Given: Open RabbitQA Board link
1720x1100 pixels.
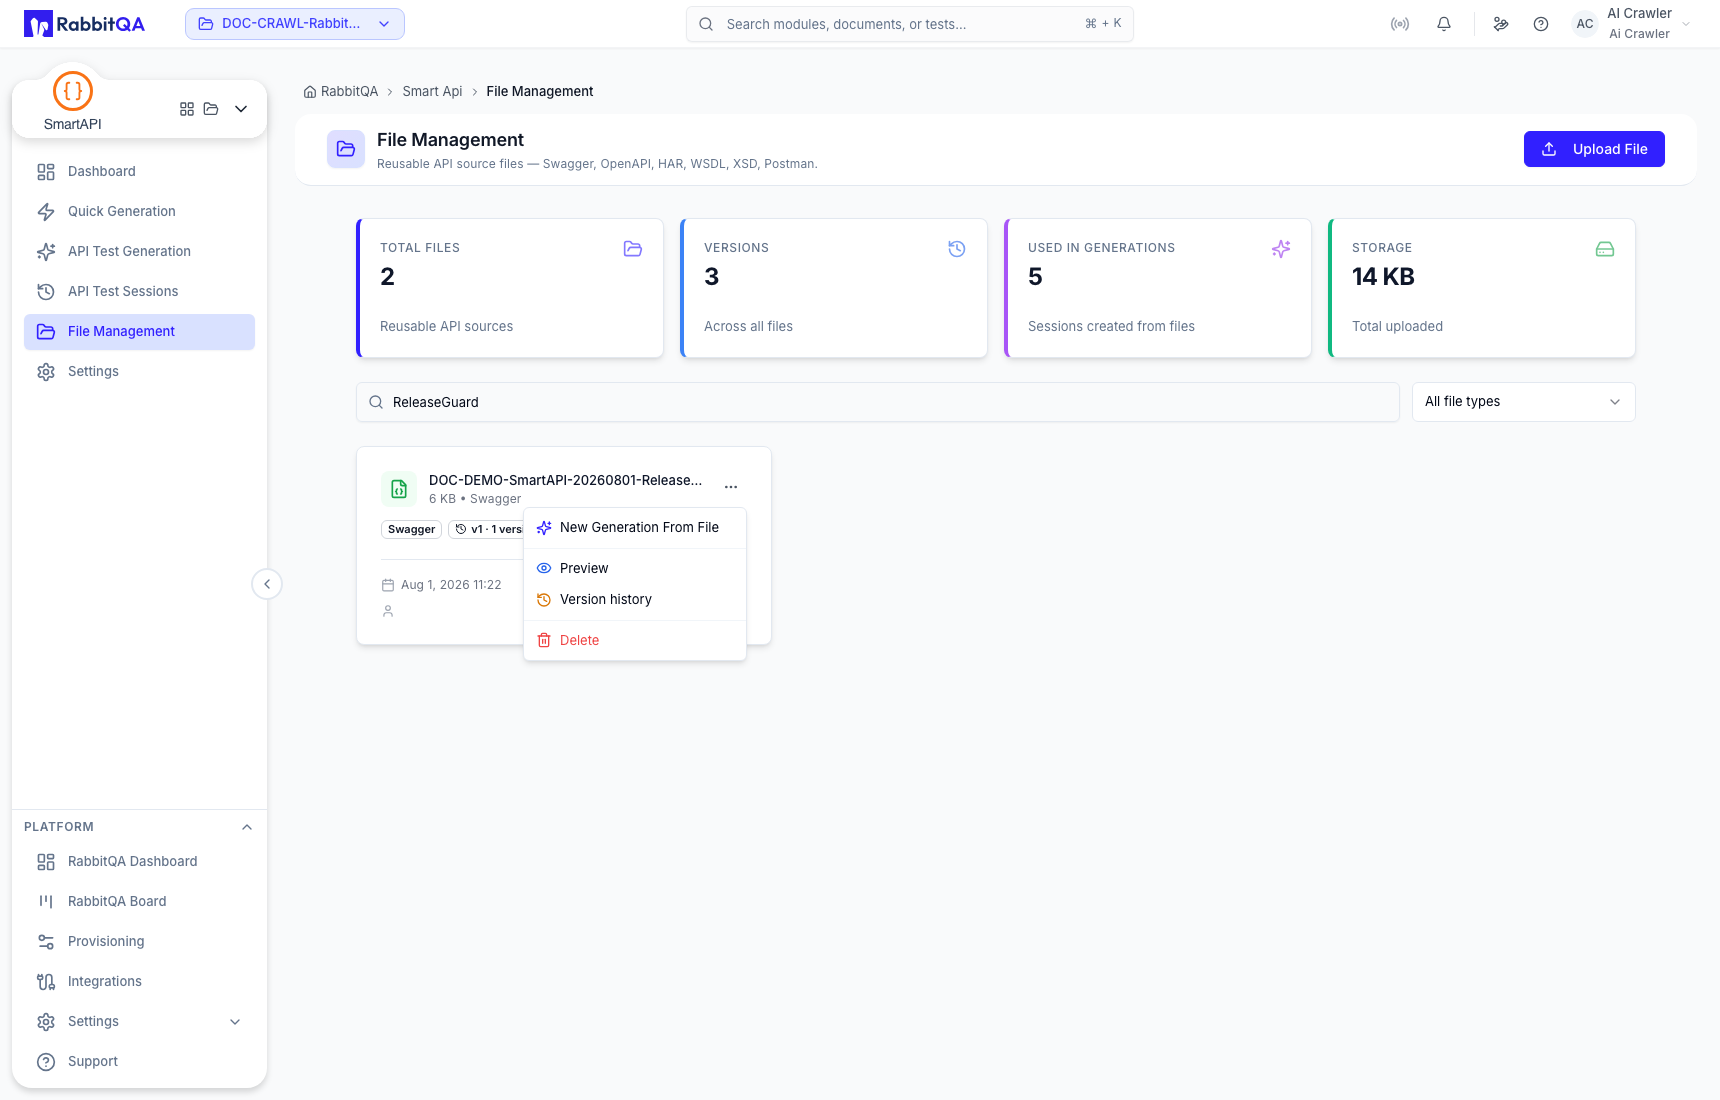Looking at the screenshot, I should (x=139, y=901).
